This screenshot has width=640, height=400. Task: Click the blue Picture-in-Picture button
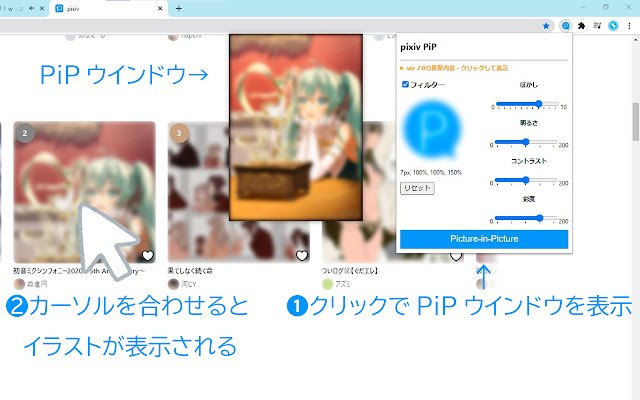pyautogui.click(x=484, y=239)
